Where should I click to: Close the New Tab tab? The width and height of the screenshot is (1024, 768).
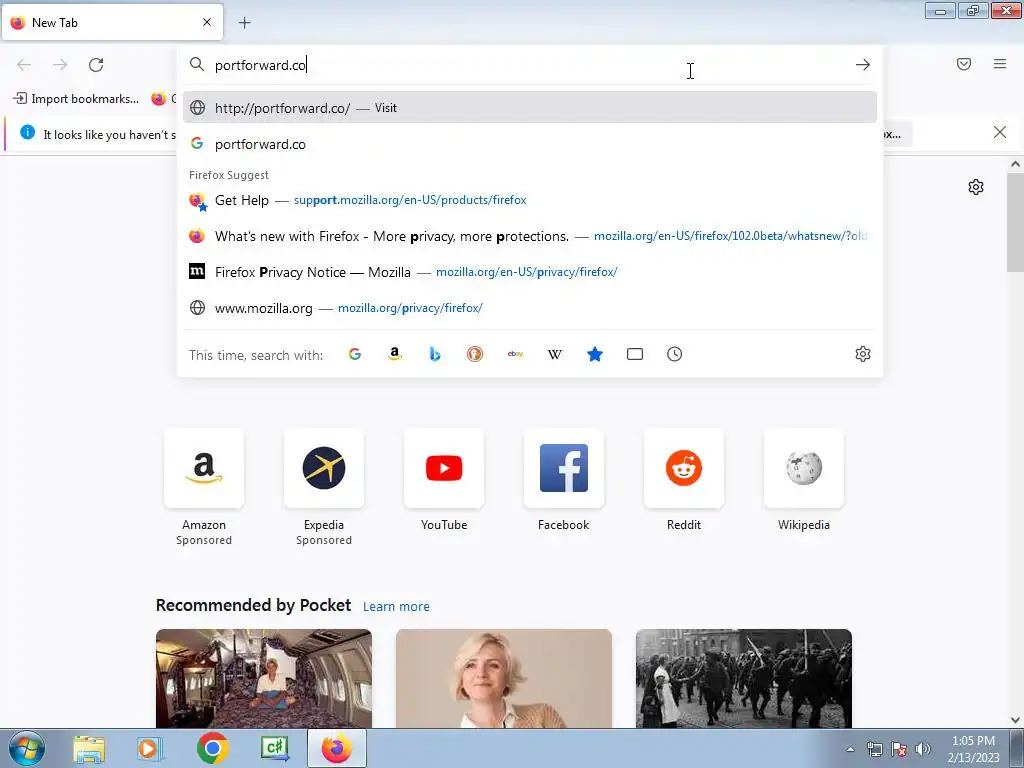(x=207, y=22)
